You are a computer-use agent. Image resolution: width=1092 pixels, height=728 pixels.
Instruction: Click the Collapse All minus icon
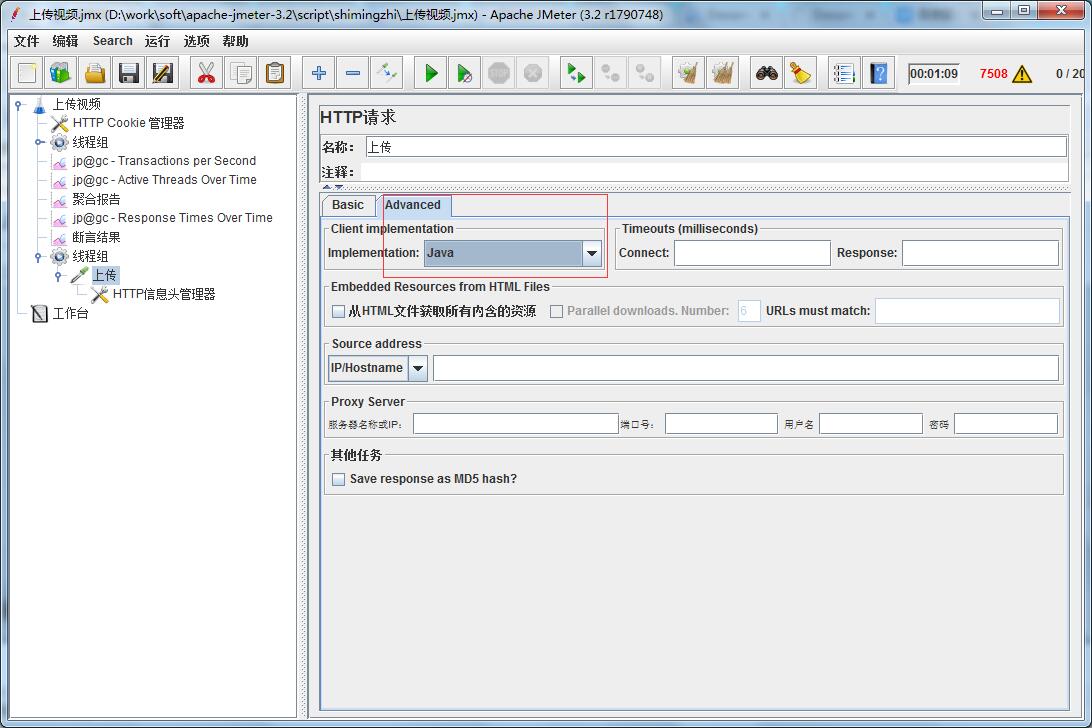click(x=353, y=72)
